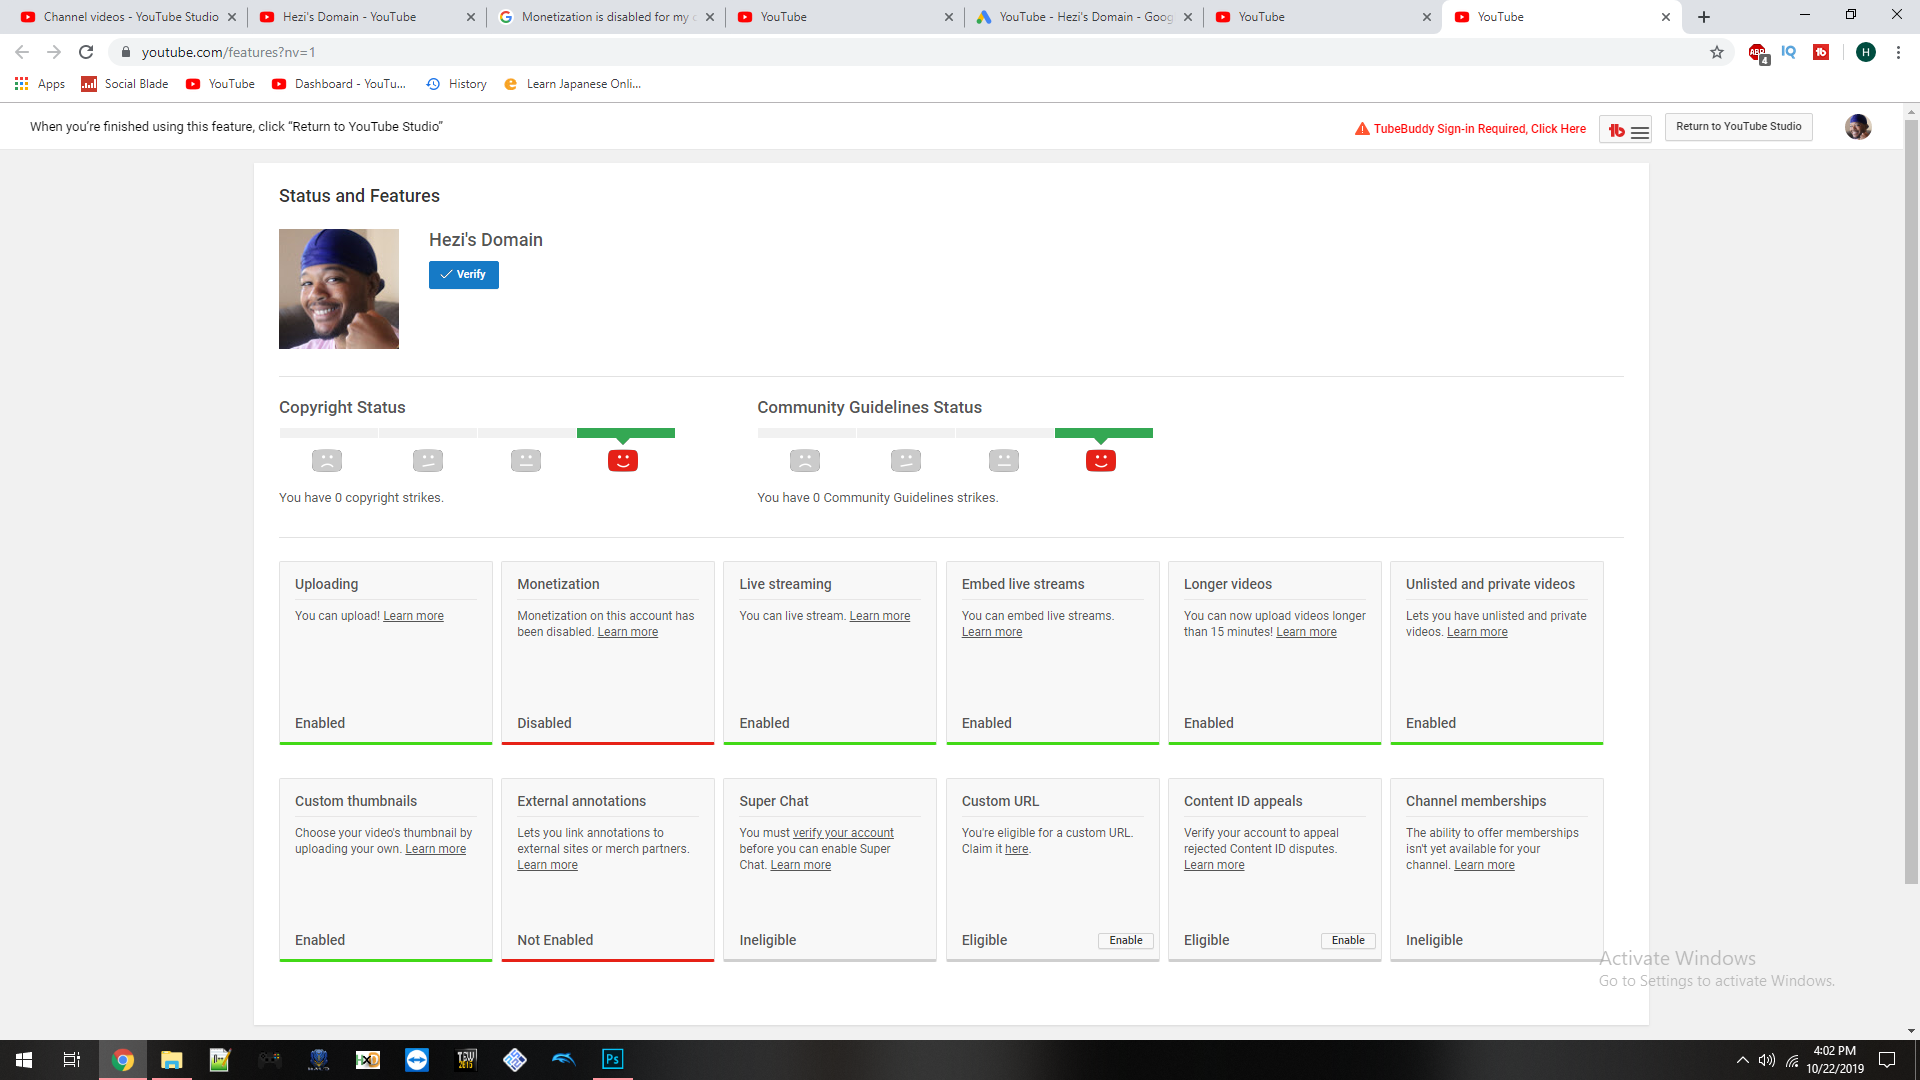
Task: Click the Verify button on channel profile
Action: coord(463,273)
